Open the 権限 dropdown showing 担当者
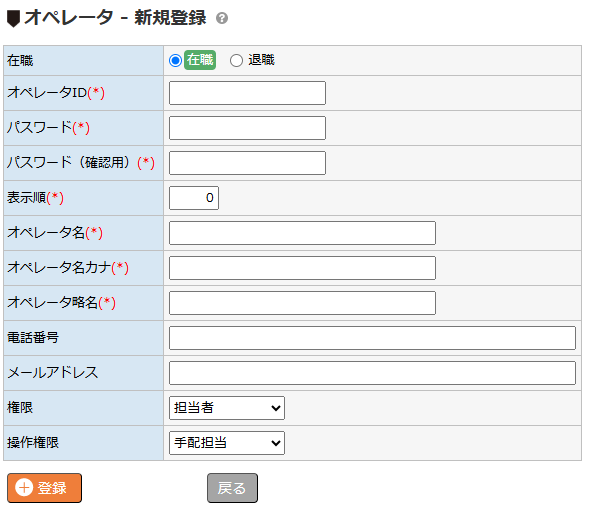This screenshot has height=507, width=591. tap(227, 407)
